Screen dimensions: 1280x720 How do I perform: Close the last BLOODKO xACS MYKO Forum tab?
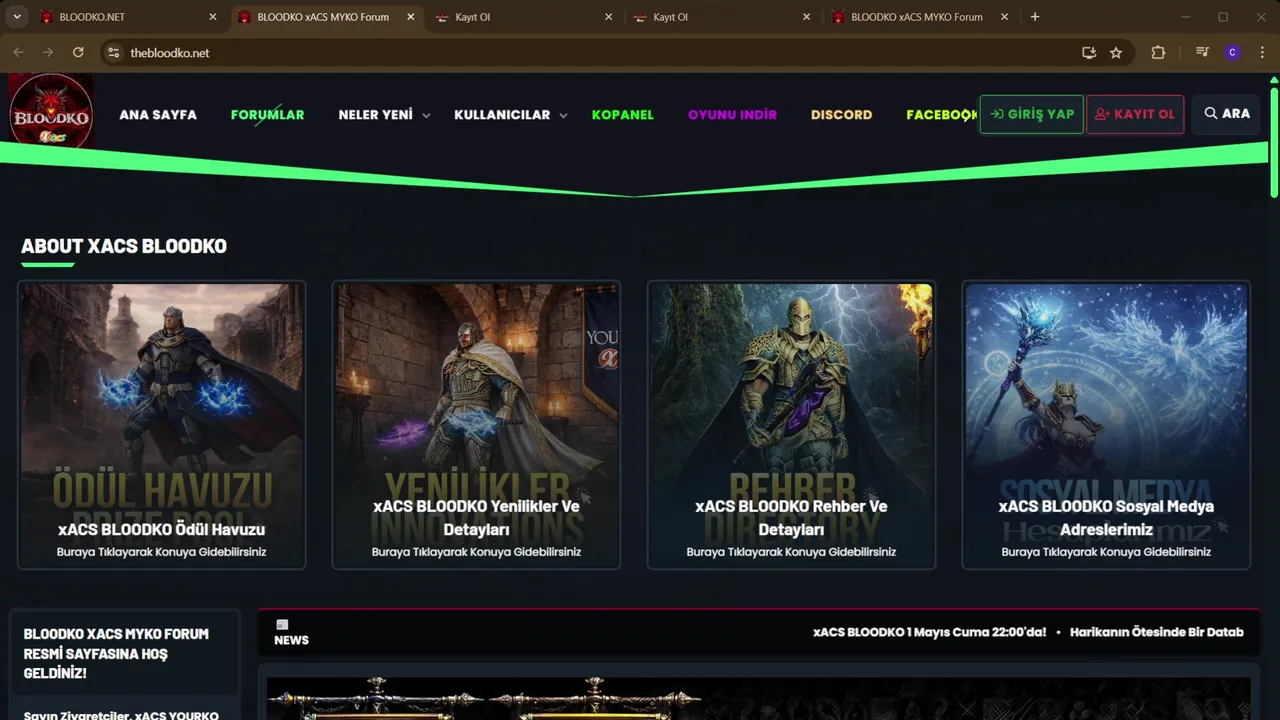click(1003, 17)
